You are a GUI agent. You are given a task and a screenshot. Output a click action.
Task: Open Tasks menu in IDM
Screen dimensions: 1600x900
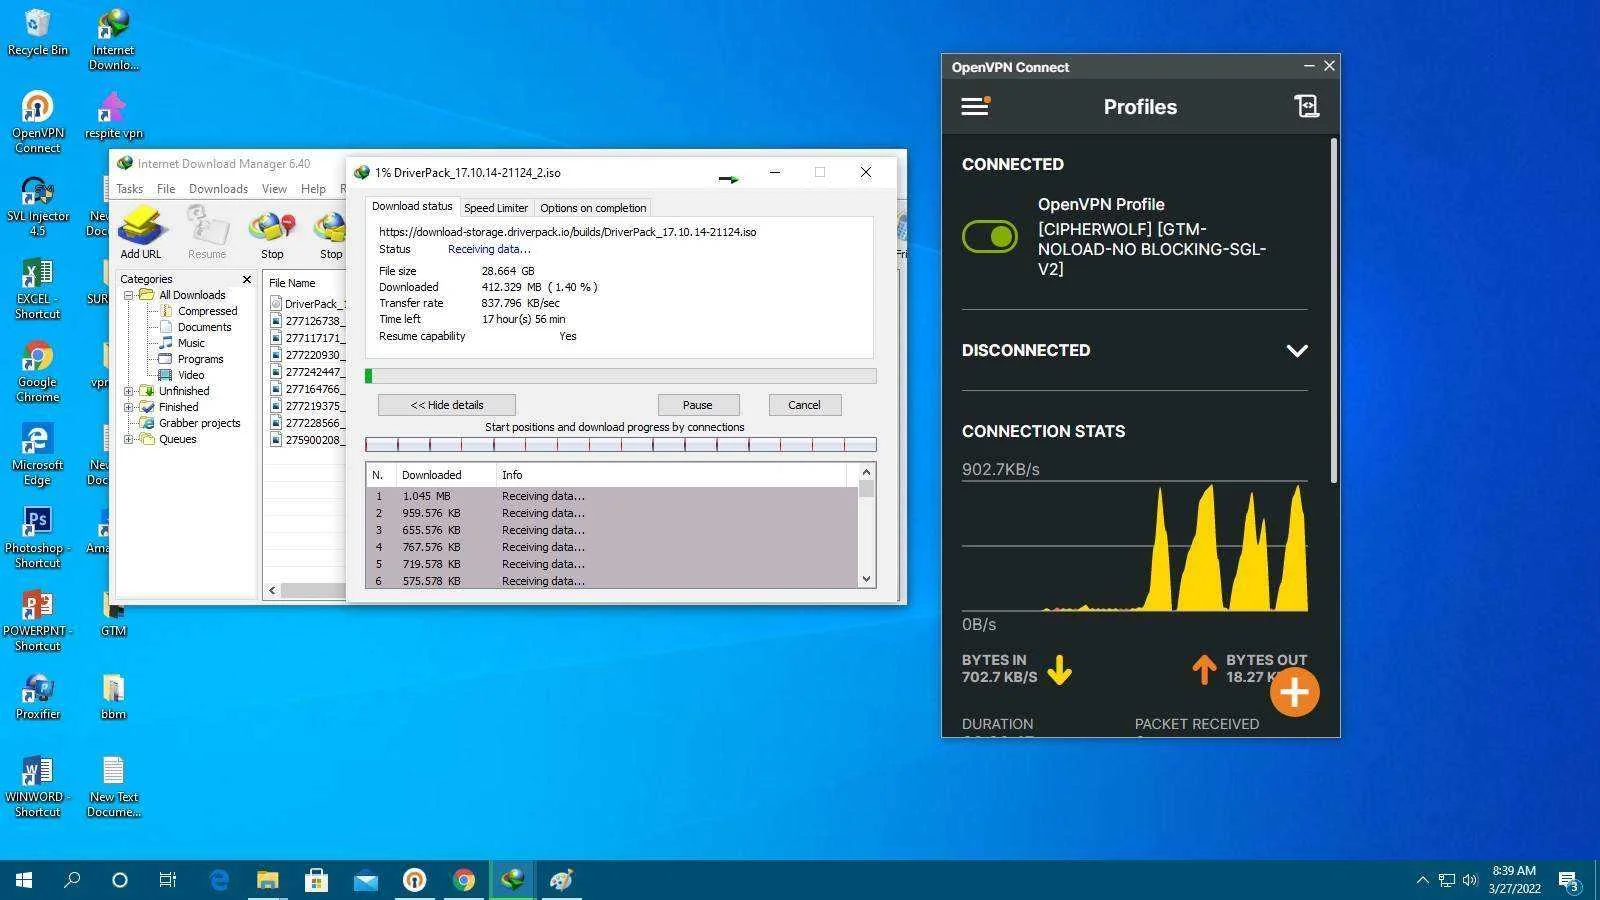point(129,189)
